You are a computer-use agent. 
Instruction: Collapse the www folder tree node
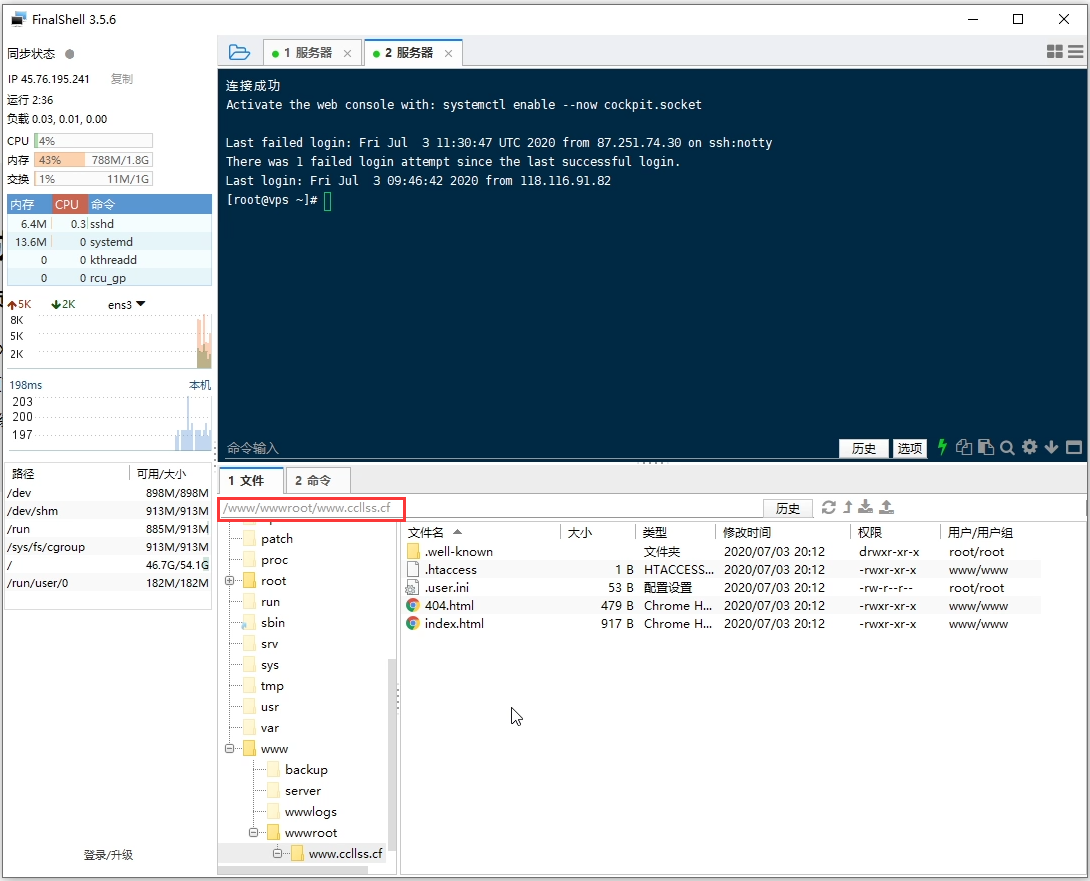point(229,749)
